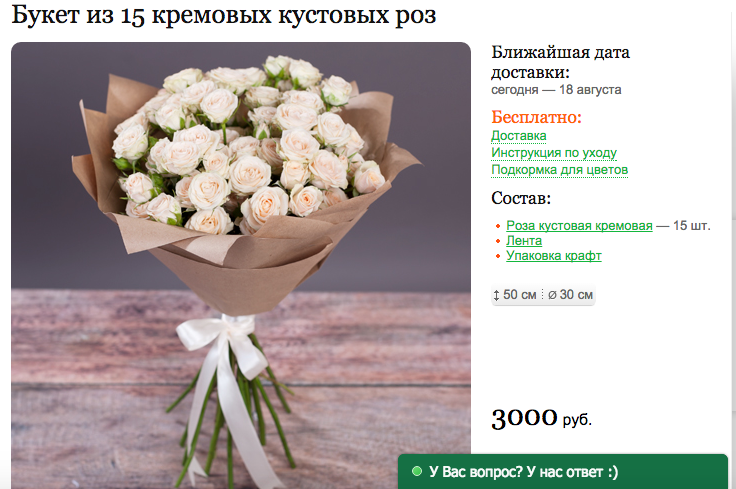Click the 50 см height value
The width and height of the screenshot is (736, 489).
tap(519, 295)
